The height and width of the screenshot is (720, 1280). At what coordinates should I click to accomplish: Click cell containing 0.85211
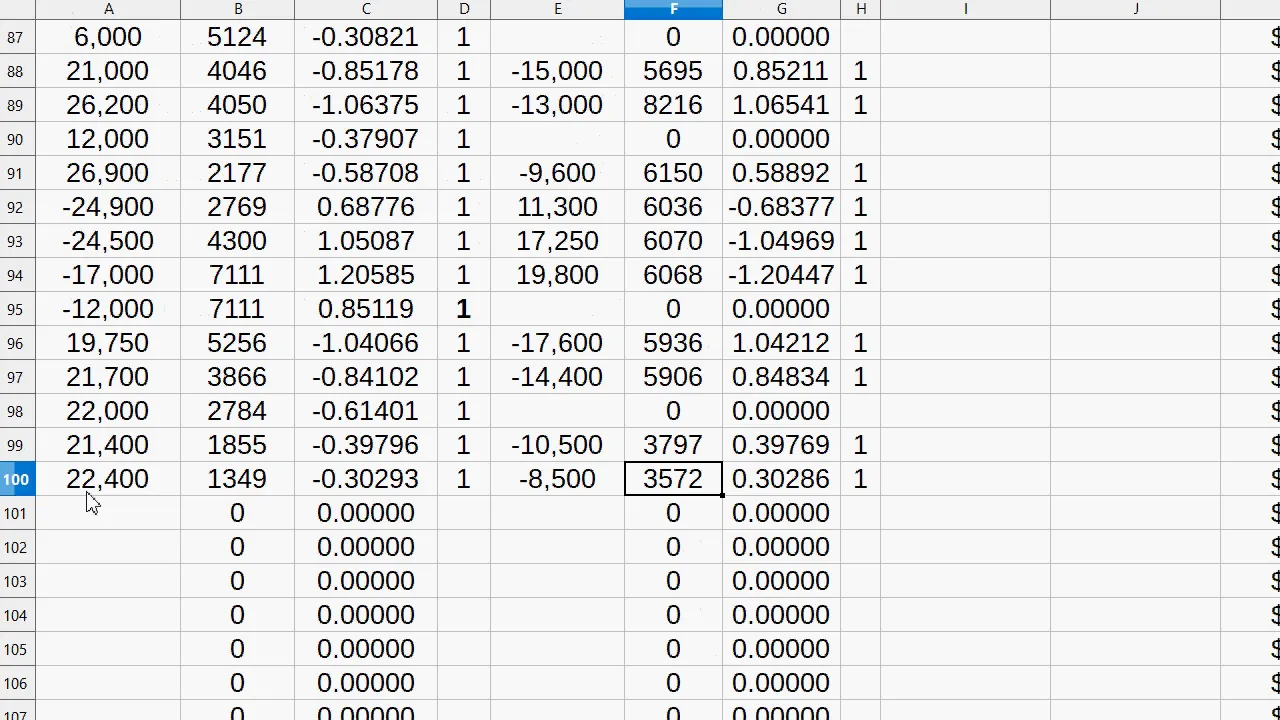(x=781, y=71)
